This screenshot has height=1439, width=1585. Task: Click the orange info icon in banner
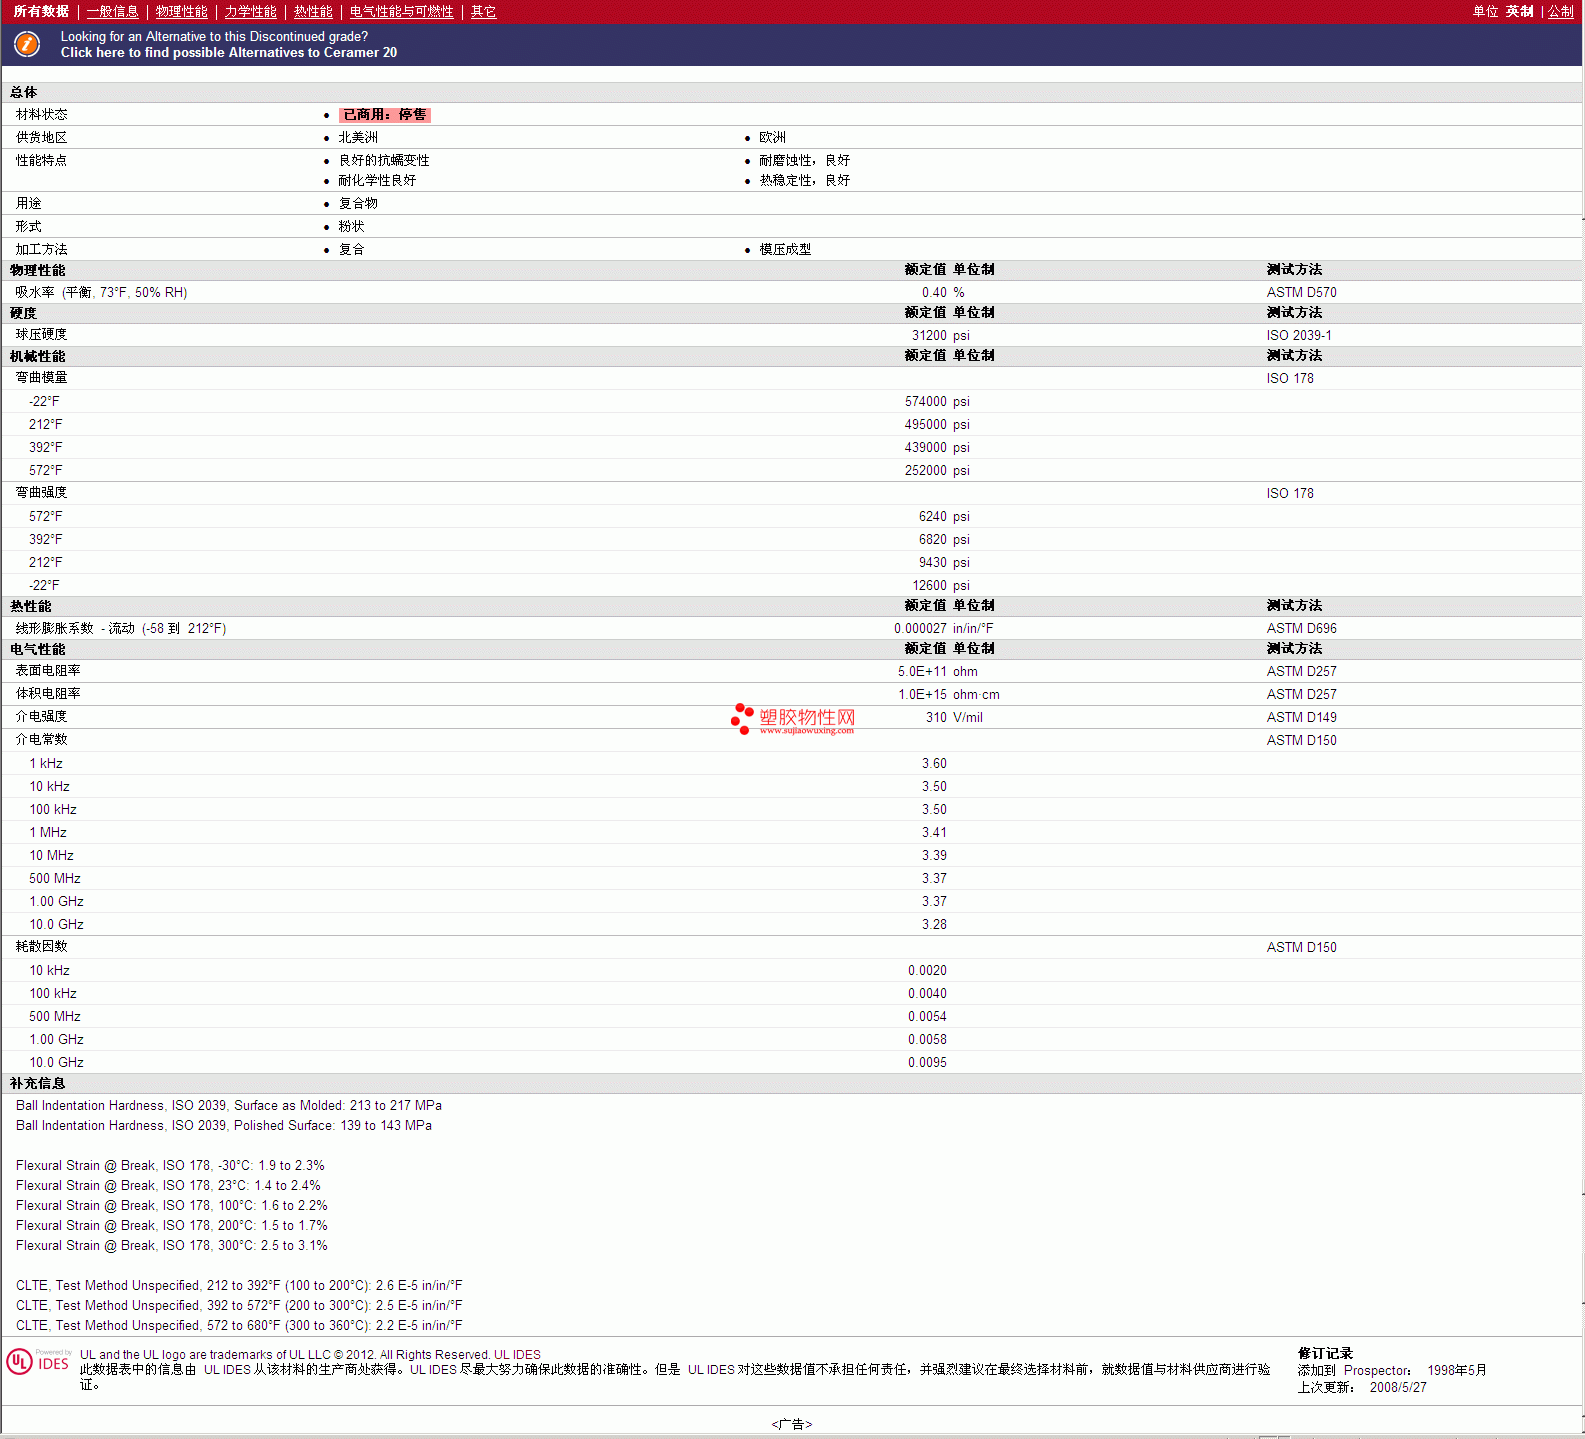click(x=27, y=44)
